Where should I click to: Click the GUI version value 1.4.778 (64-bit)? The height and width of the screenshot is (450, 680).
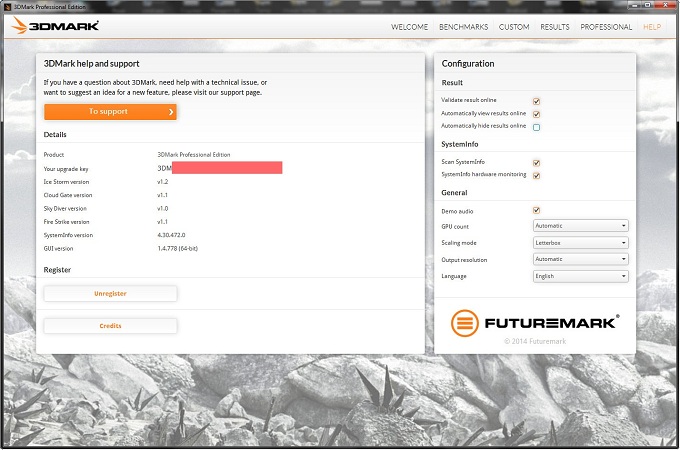click(177, 248)
